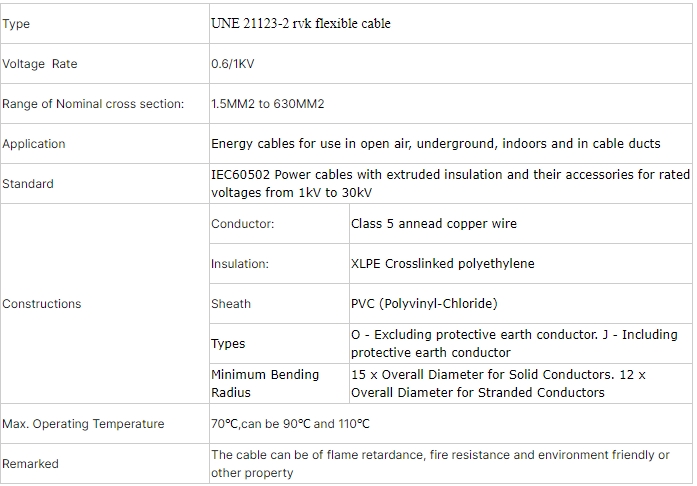Image resolution: width=697 pixels, height=486 pixels.
Task: Select the '0.6/1KV' value cell
Action: [x=451, y=64]
